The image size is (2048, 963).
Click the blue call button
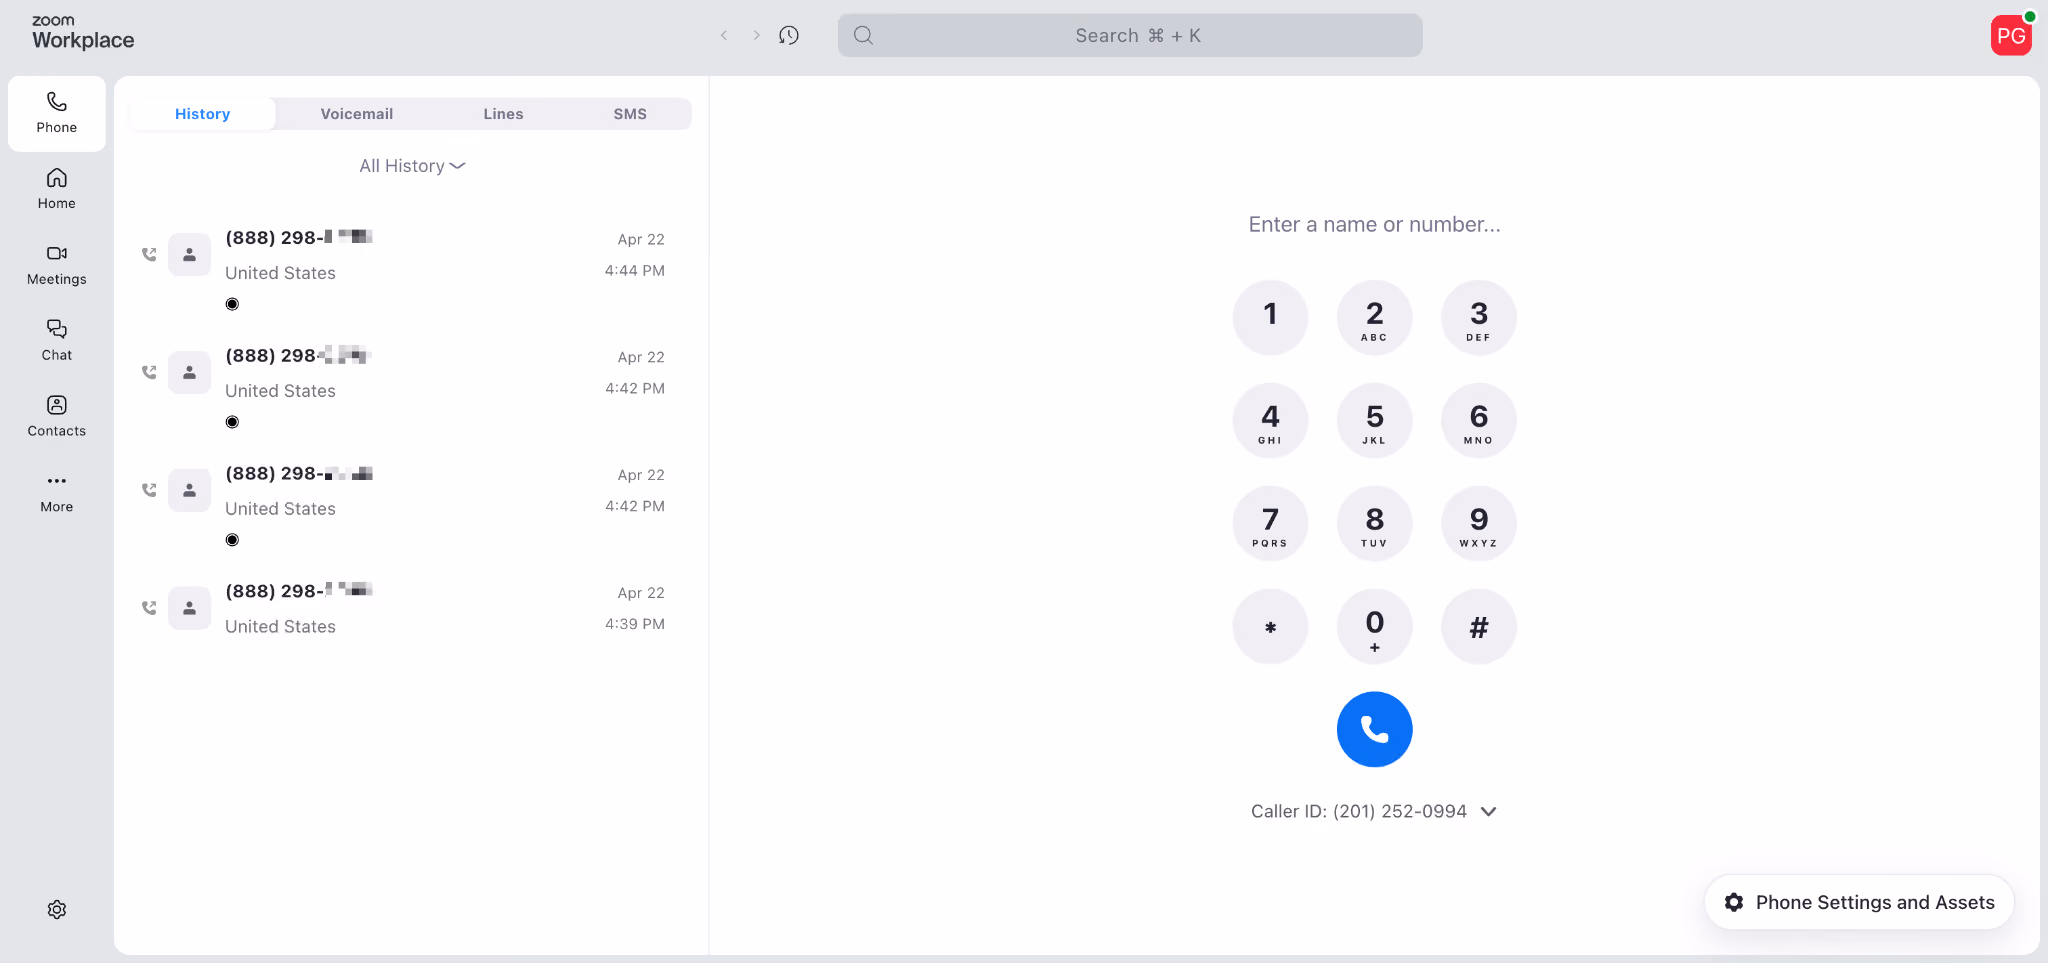[1374, 729]
